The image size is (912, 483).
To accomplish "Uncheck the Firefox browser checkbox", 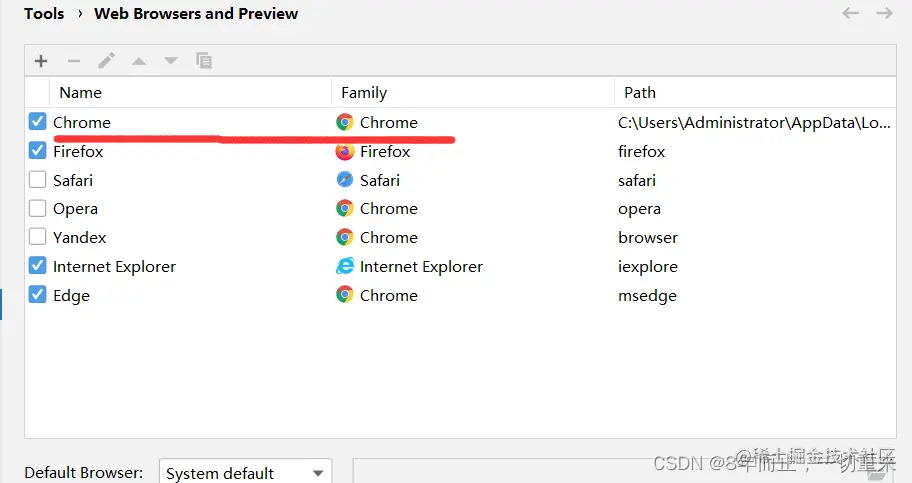I will click(37, 151).
